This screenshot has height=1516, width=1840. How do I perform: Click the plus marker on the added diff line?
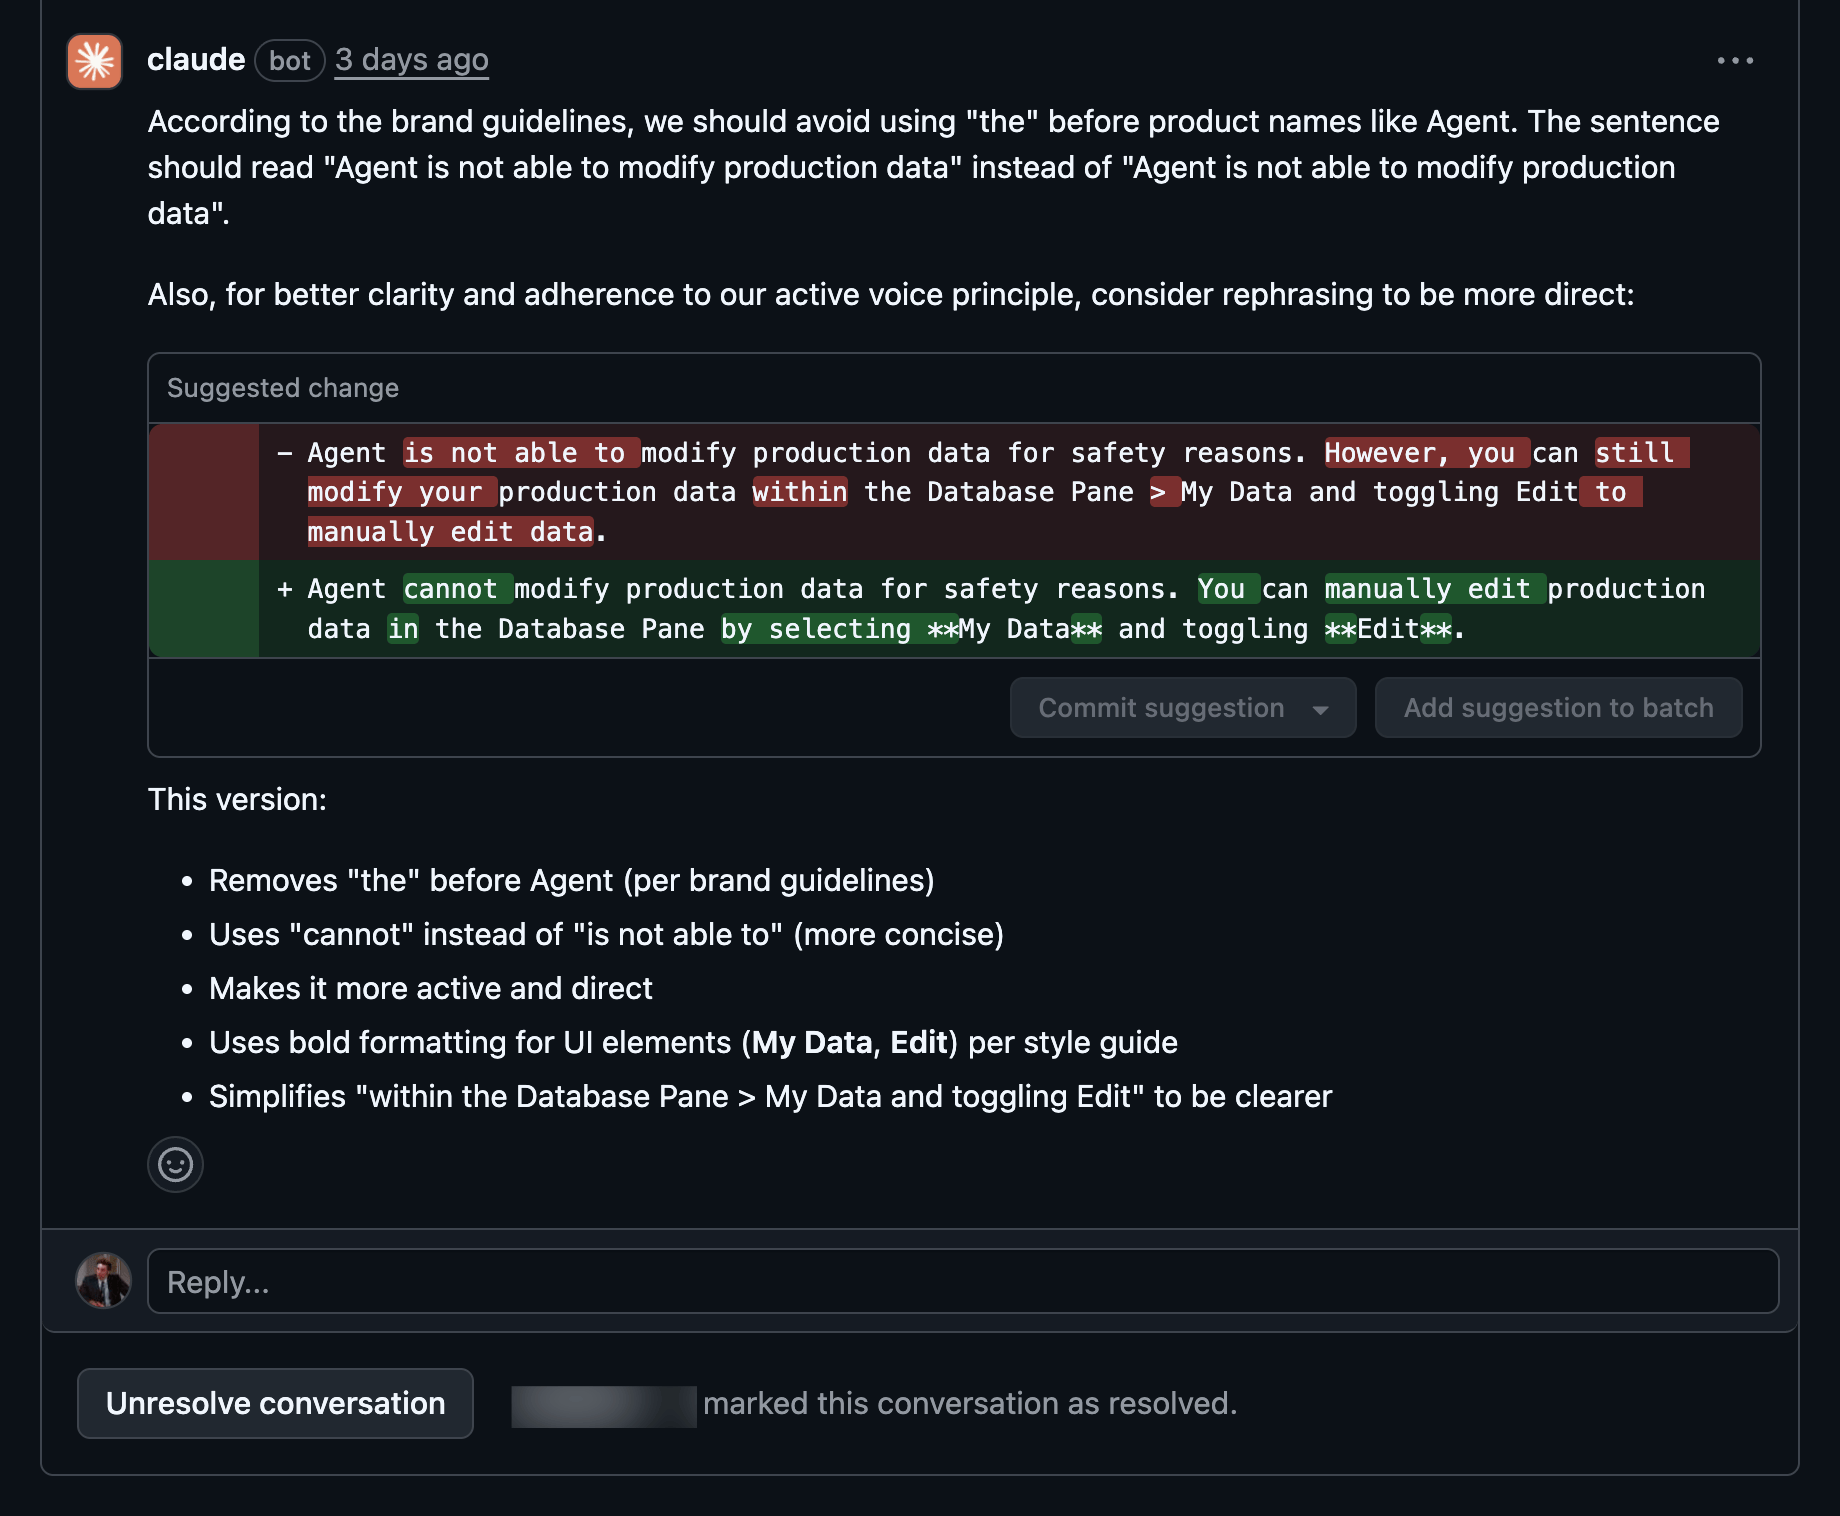(285, 589)
